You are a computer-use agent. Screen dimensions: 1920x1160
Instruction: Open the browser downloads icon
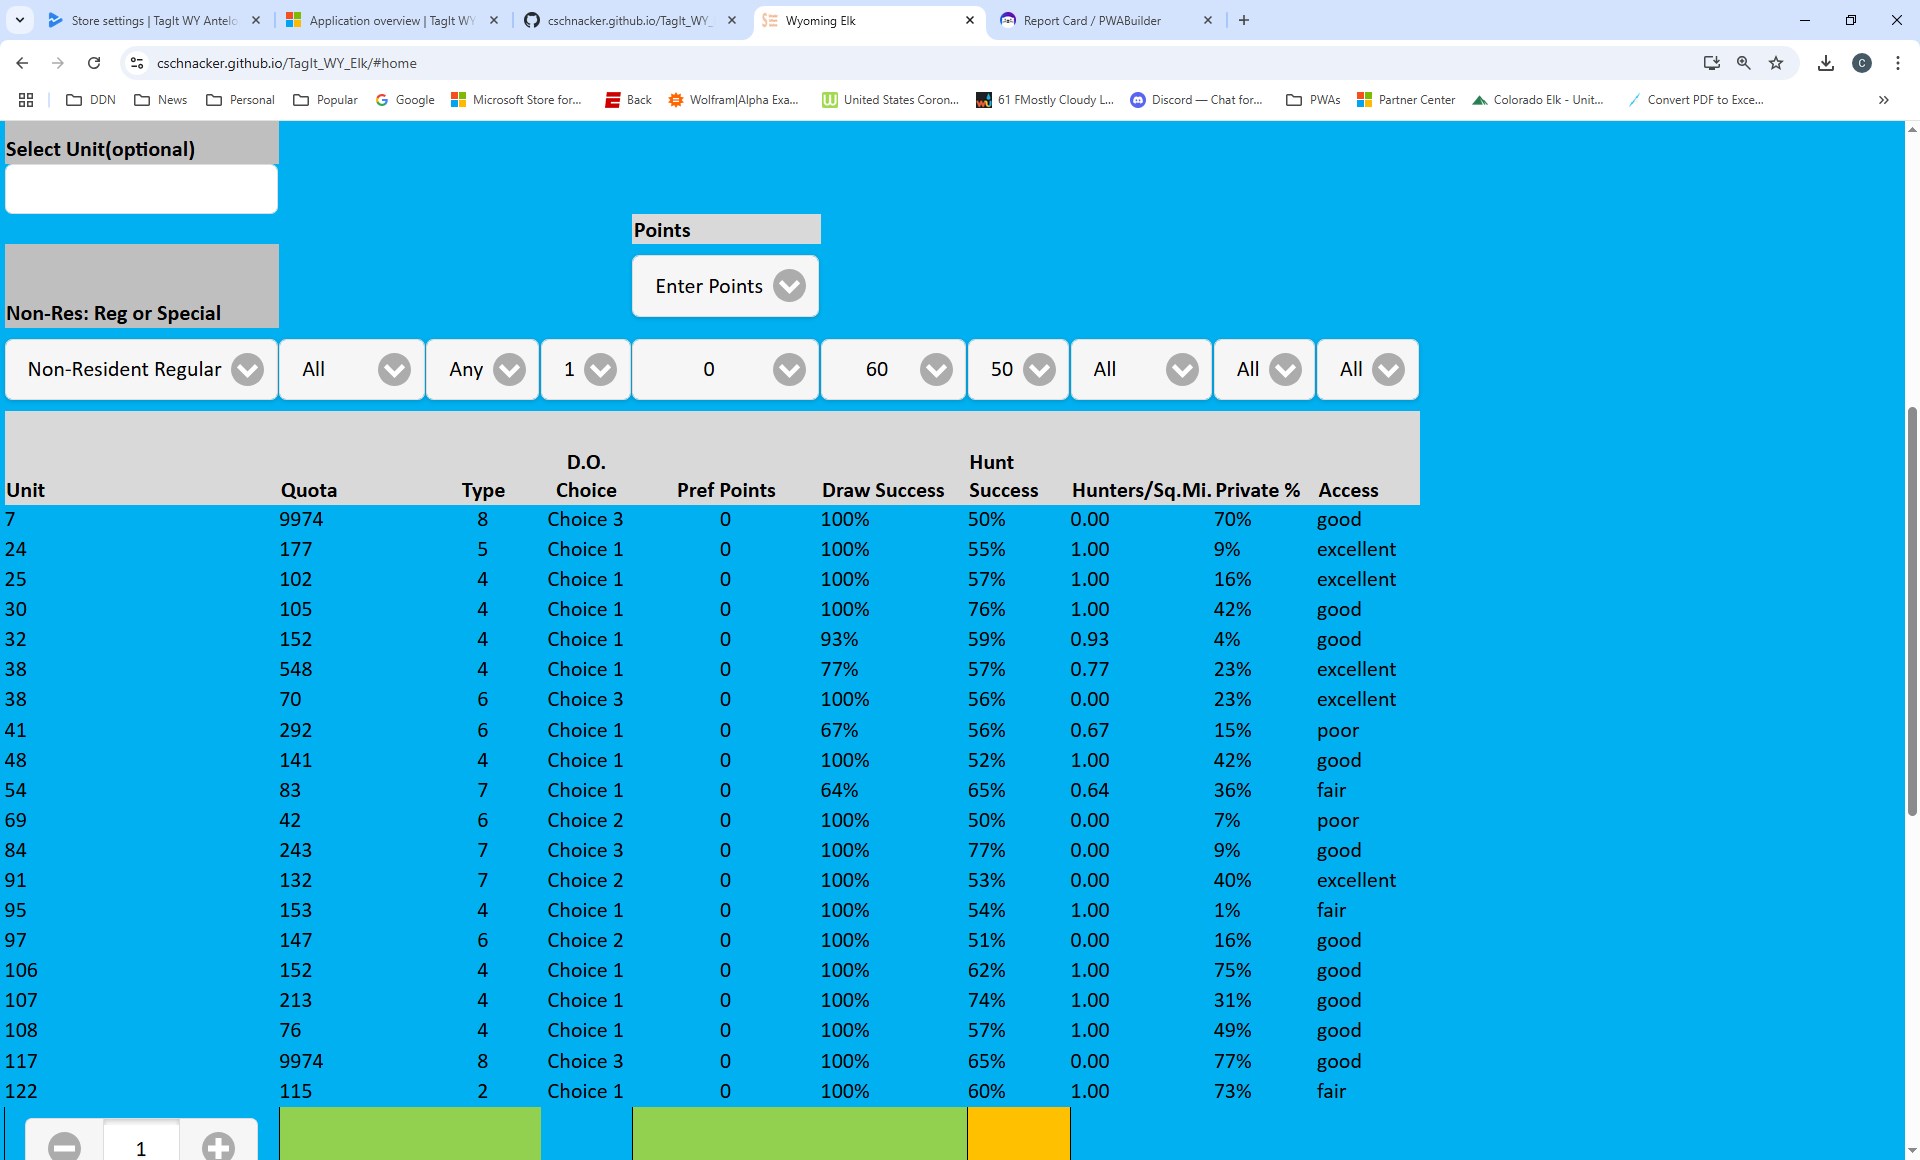[1826, 63]
